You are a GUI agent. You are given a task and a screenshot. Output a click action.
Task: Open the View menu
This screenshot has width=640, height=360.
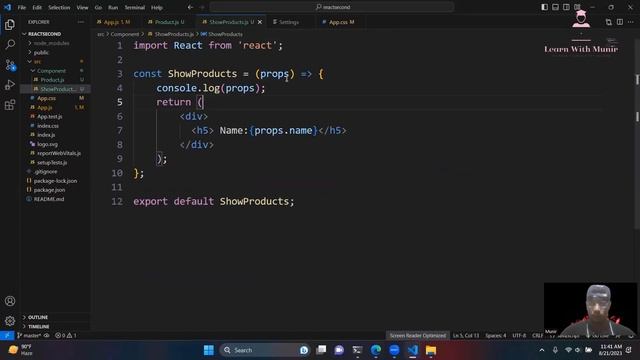click(x=82, y=7)
